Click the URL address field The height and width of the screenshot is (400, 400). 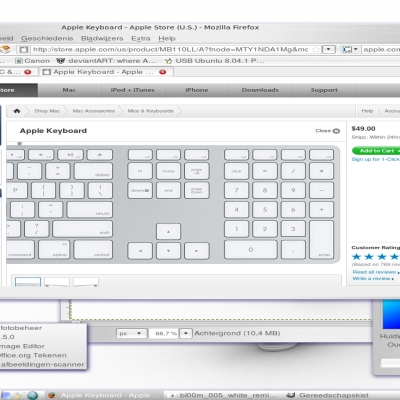(170, 49)
